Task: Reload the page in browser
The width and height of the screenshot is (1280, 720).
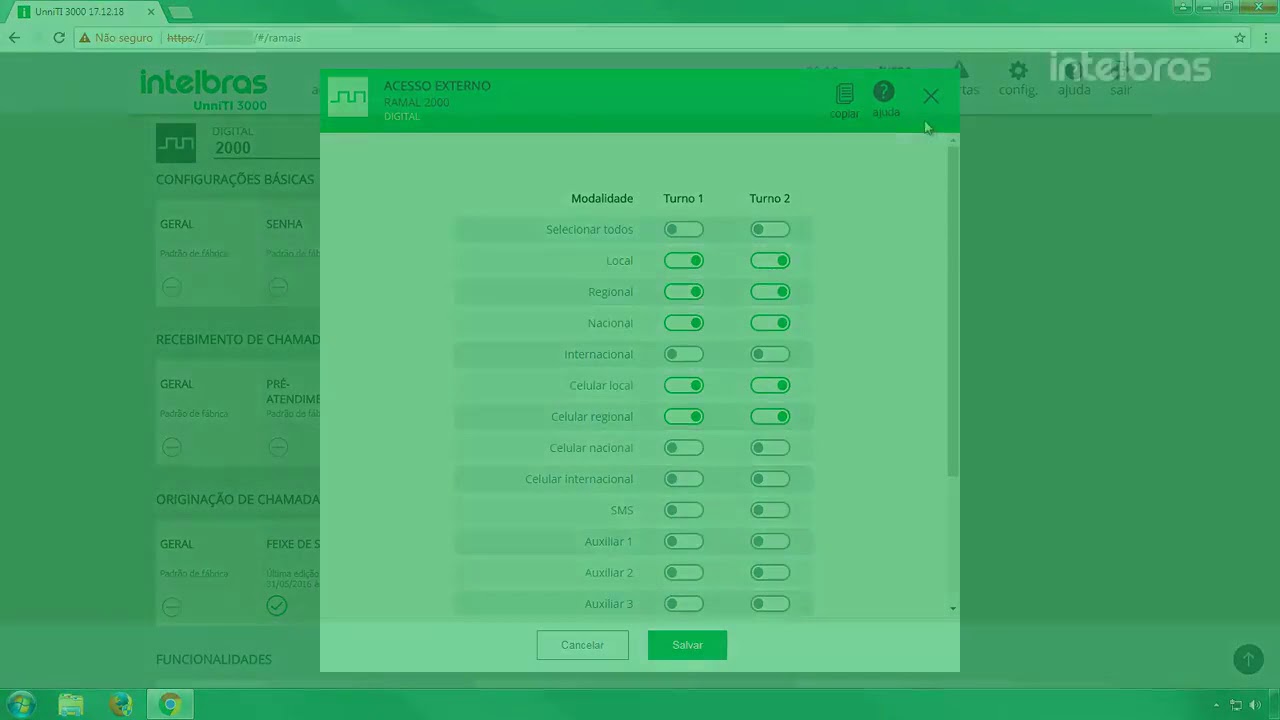Action: pyautogui.click(x=59, y=38)
